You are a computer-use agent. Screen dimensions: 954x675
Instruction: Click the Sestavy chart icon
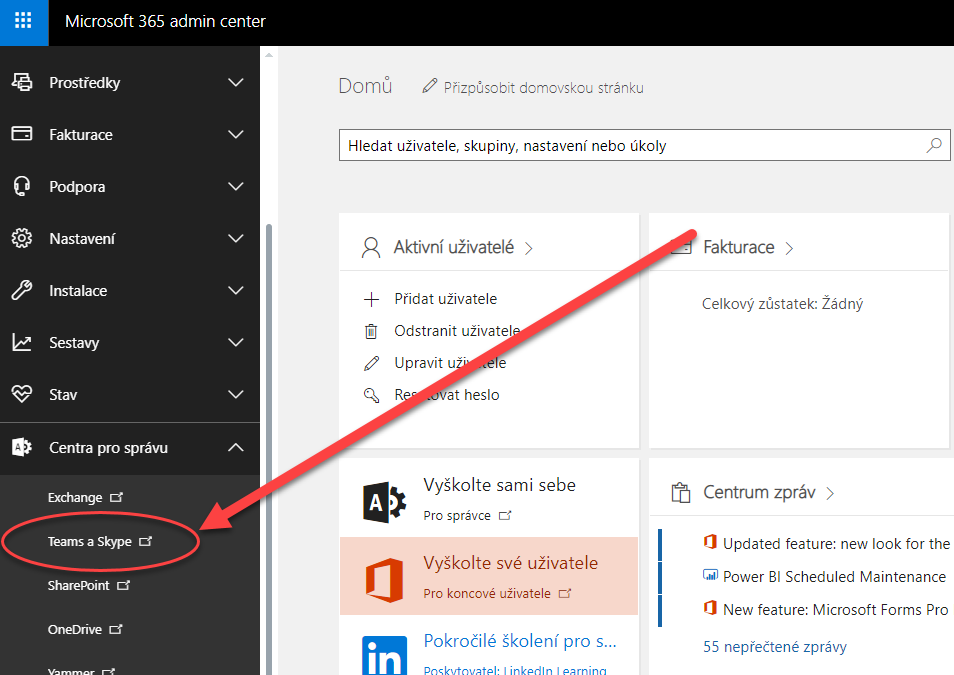tap(22, 343)
